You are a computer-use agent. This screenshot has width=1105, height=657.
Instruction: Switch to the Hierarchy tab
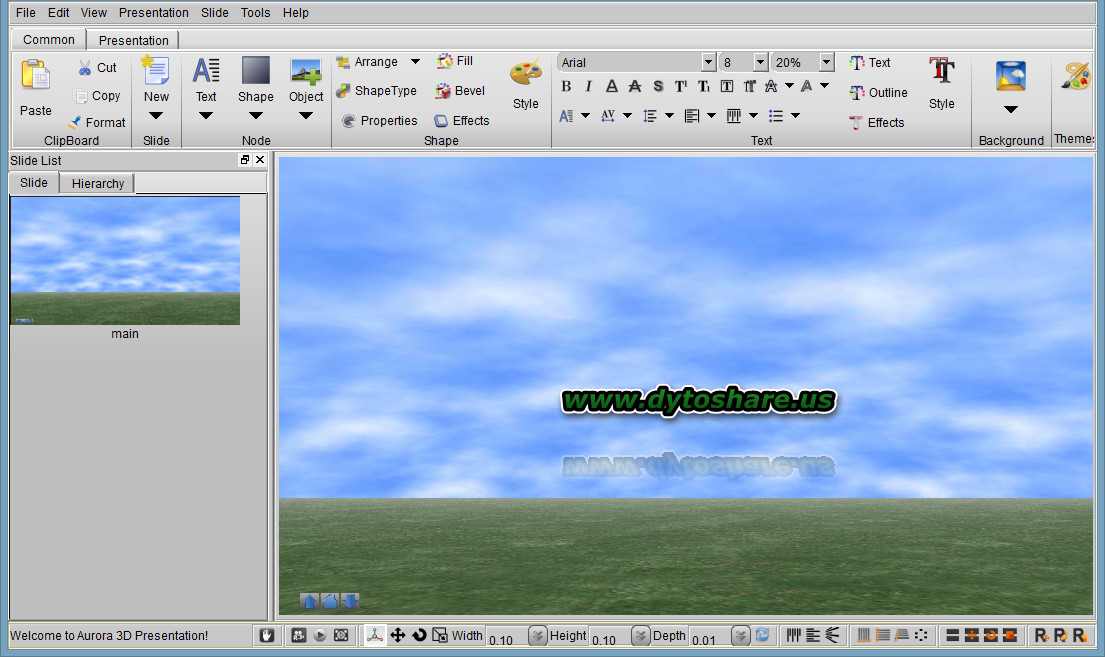[x=97, y=183]
